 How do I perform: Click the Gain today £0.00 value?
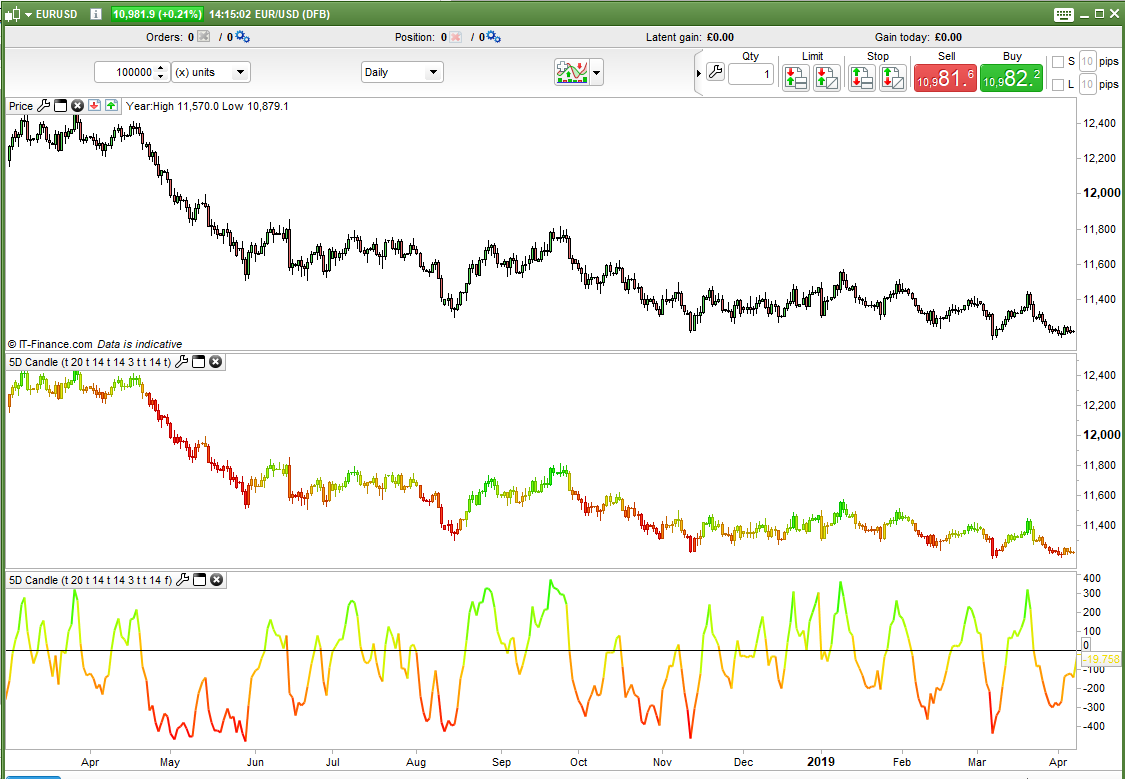(949, 37)
